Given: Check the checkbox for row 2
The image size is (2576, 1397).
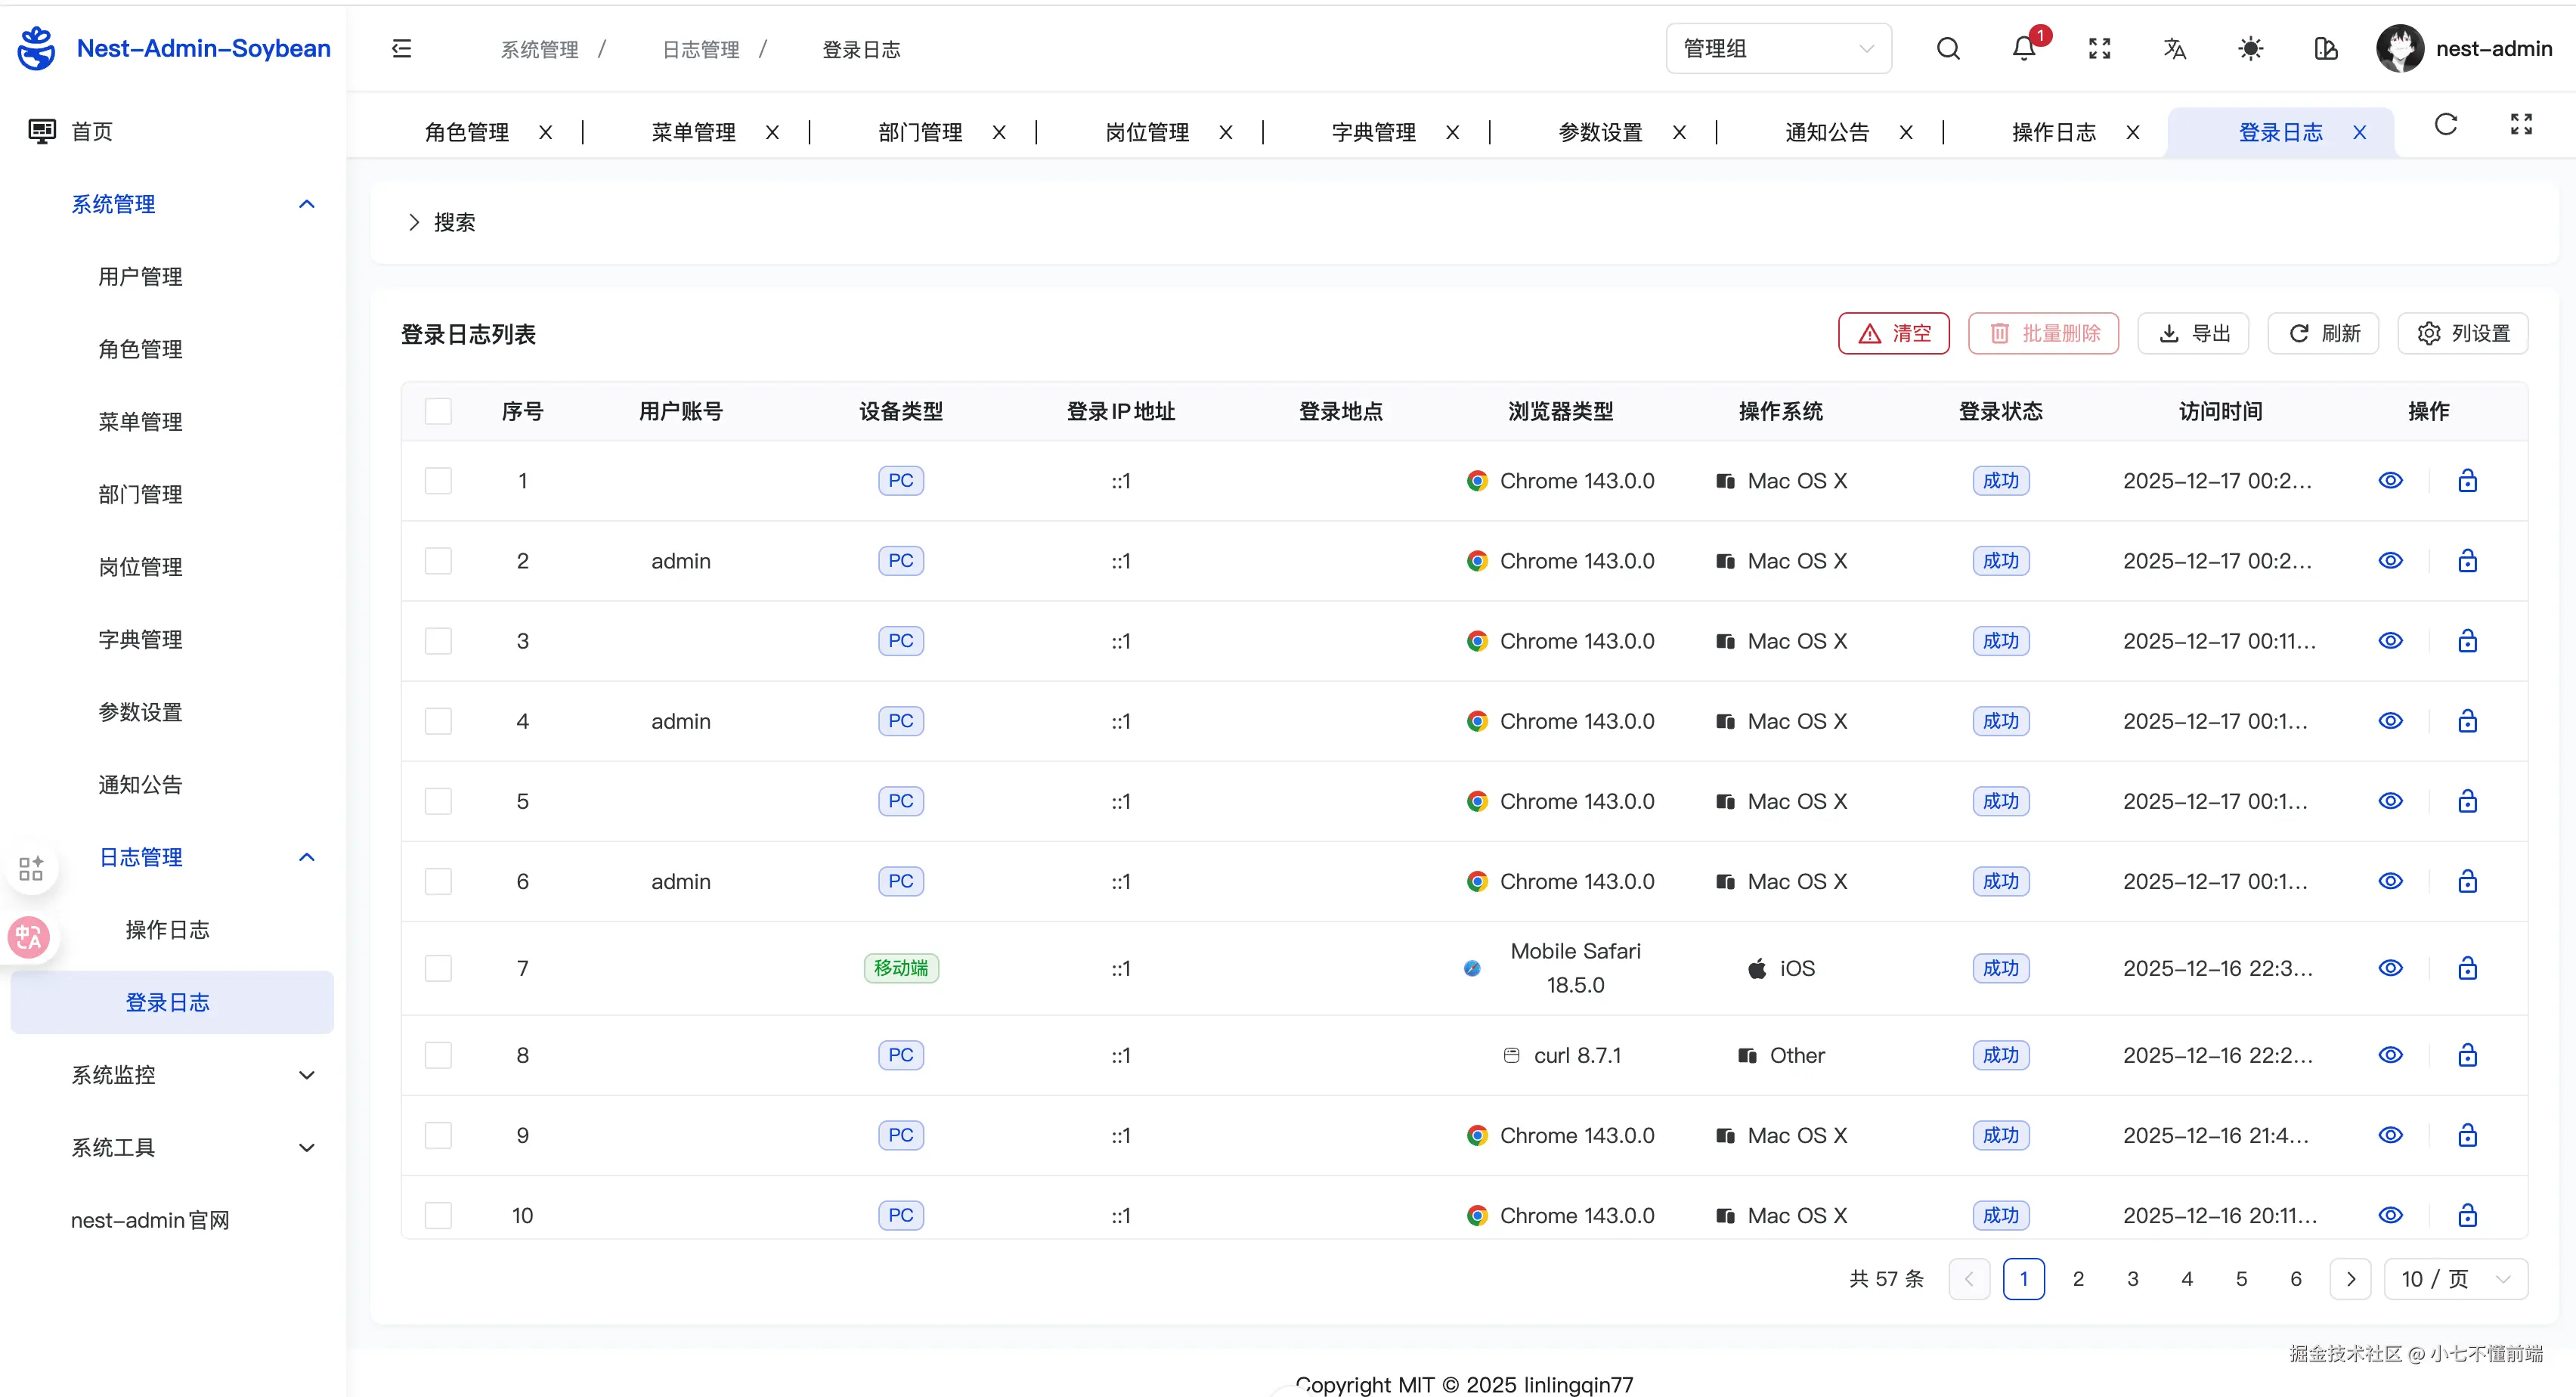Looking at the screenshot, I should (x=438, y=561).
